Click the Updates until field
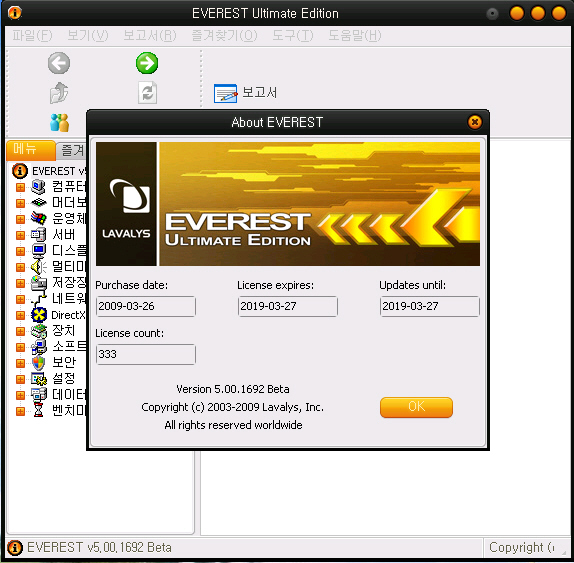Screen dimensions: 574x563 (429, 306)
